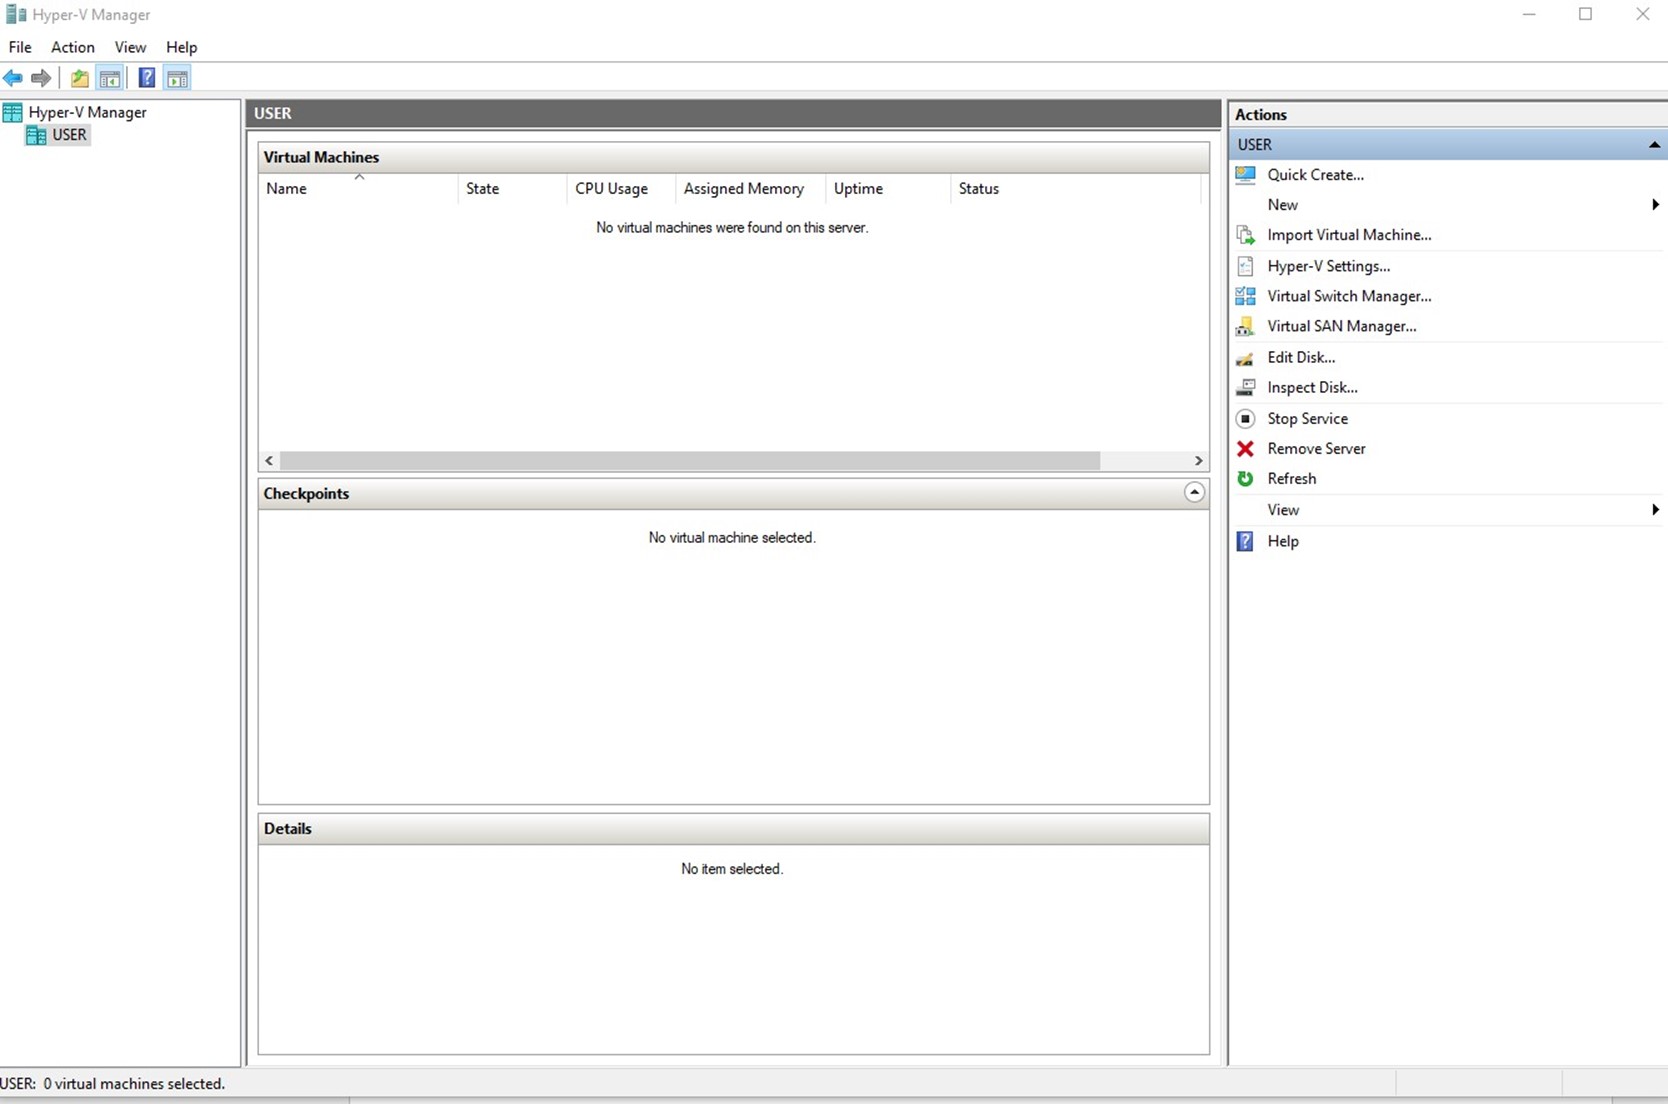Click the forward arrow toolbar icon
The height and width of the screenshot is (1104, 1668).
click(x=41, y=78)
